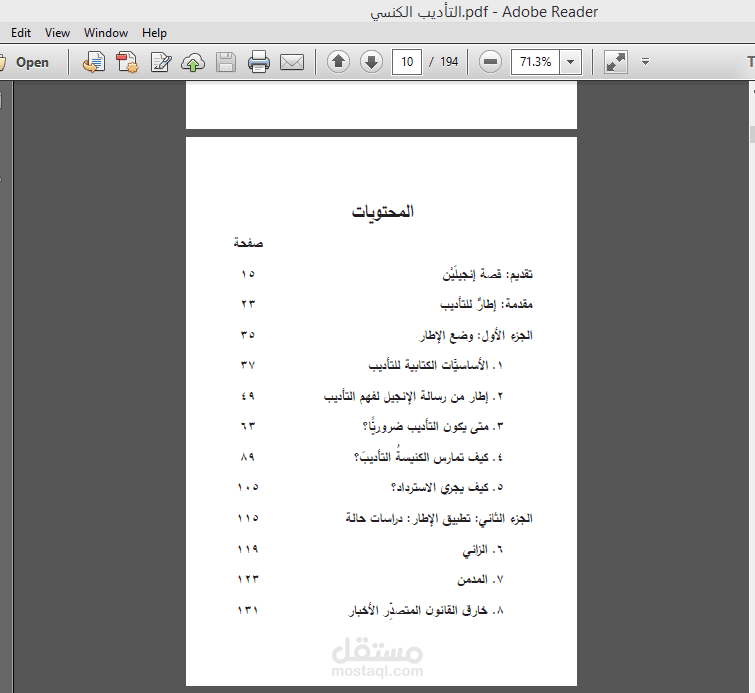
Task: Click entry ٢. إطار من رسالة الإنجيل
Action: (414, 396)
